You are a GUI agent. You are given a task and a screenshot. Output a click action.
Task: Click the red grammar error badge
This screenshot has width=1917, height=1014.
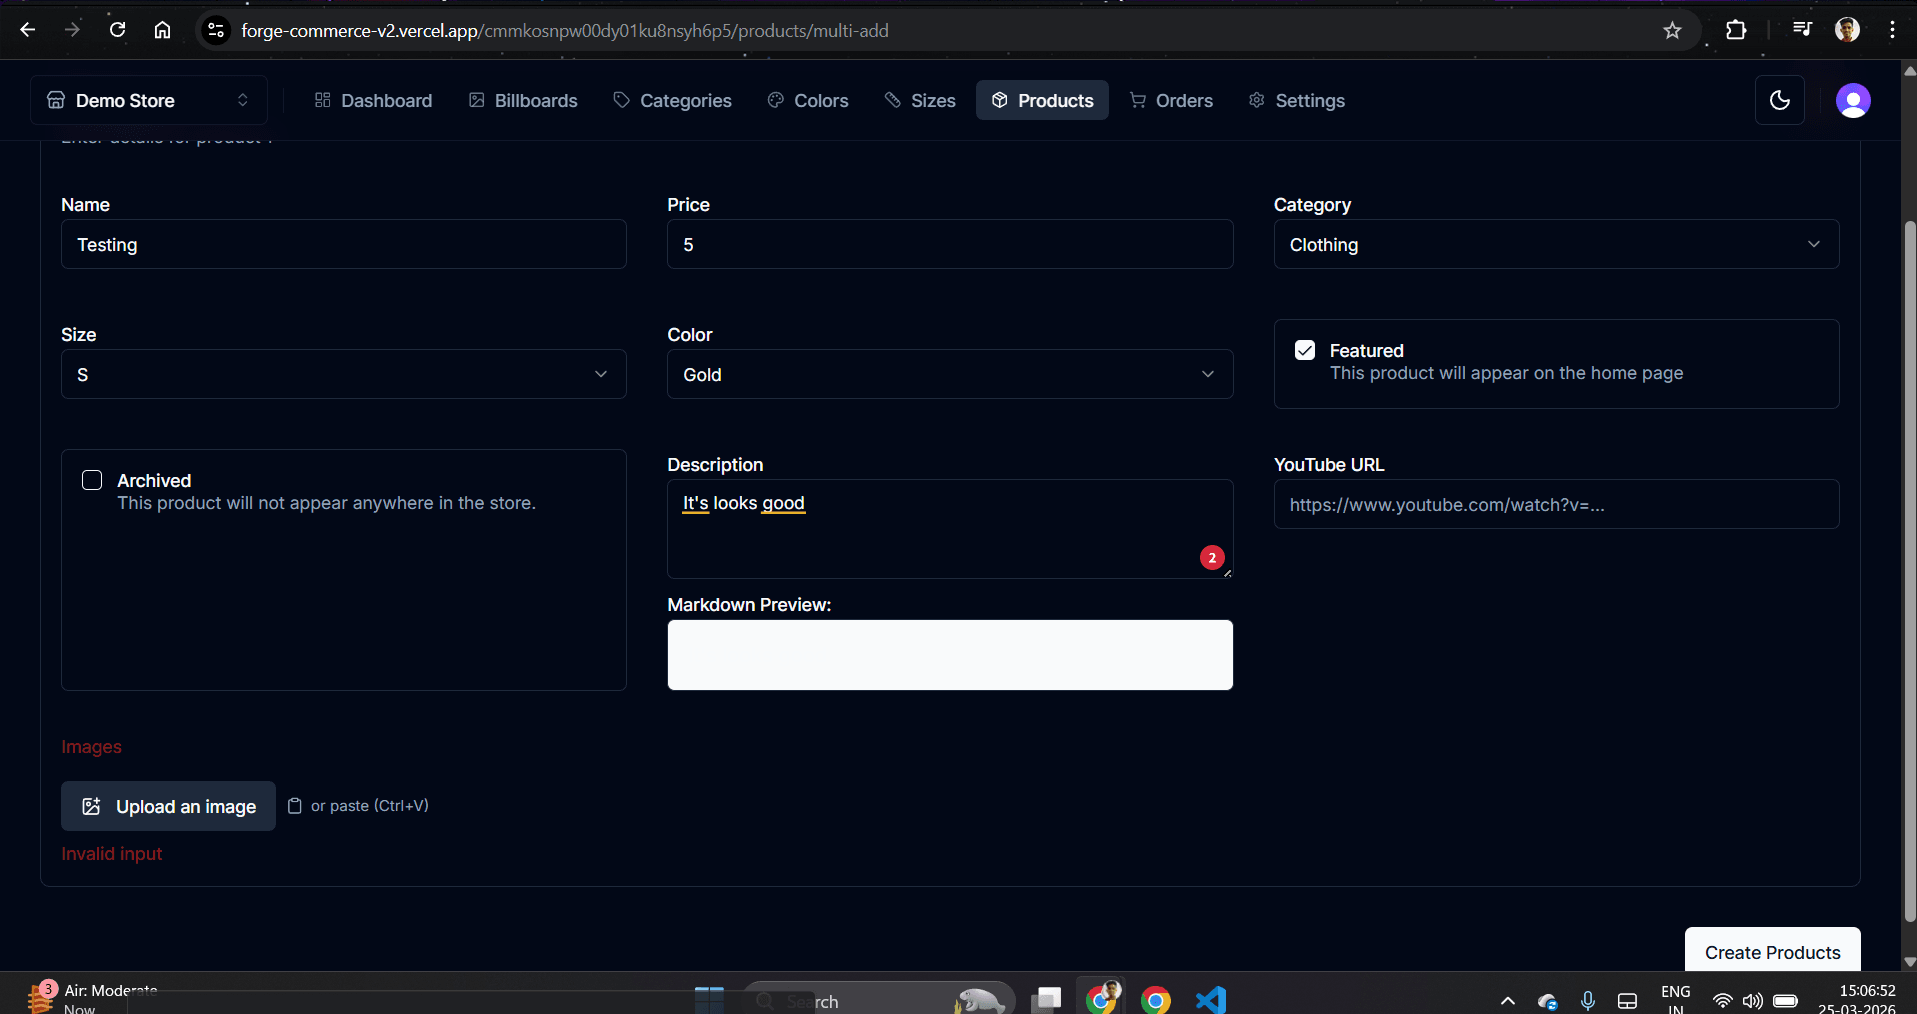click(x=1211, y=558)
